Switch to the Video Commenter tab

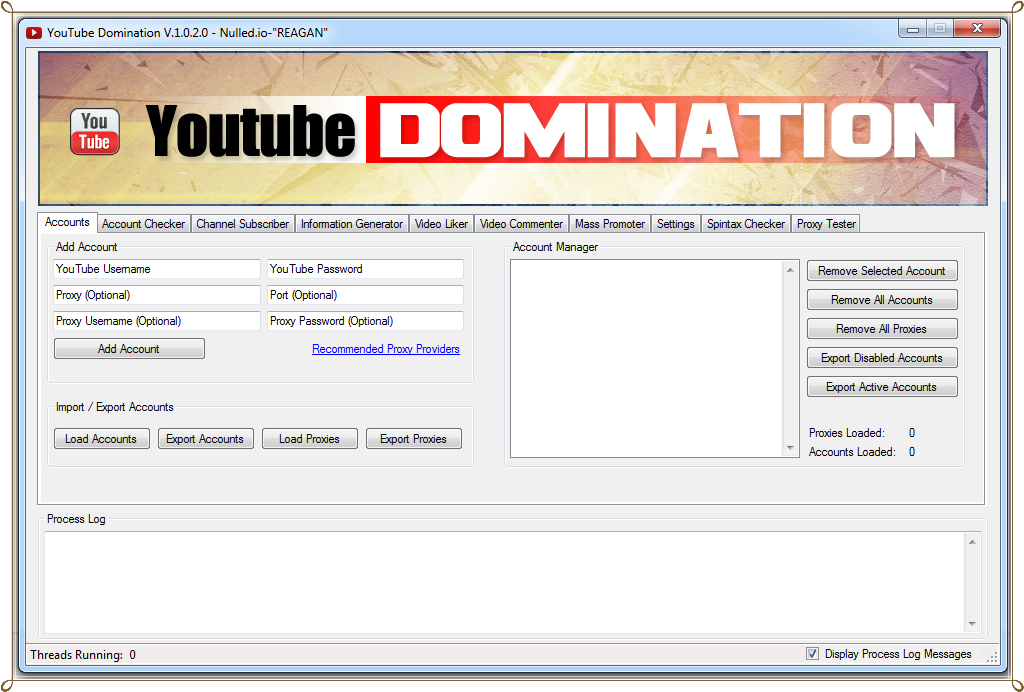coord(519,223)
